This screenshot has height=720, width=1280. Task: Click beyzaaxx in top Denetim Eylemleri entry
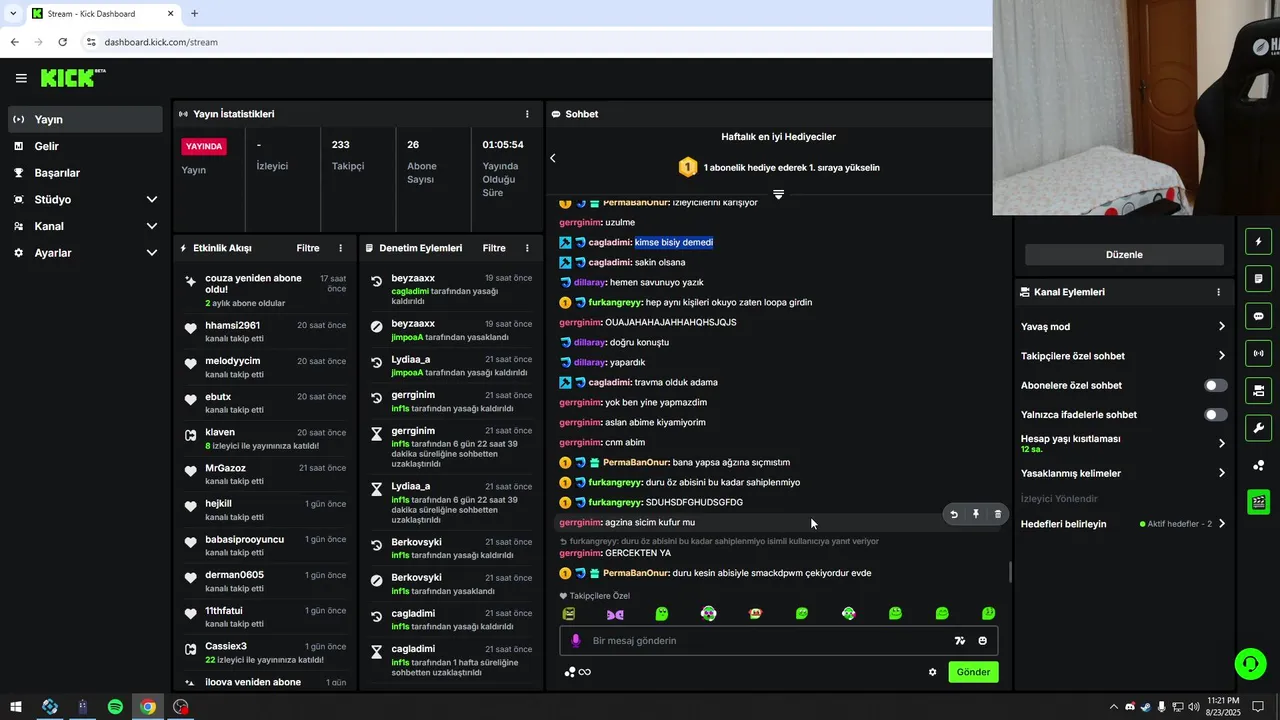pos(413,278)
